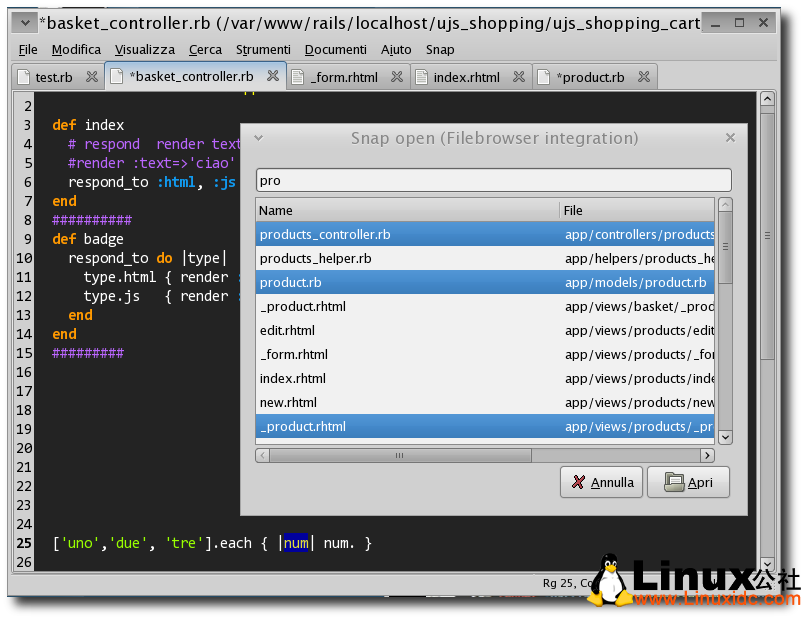Open the window menu arrow in the gedit title bar
Viewport: 804px width, 620px height.
24,21
